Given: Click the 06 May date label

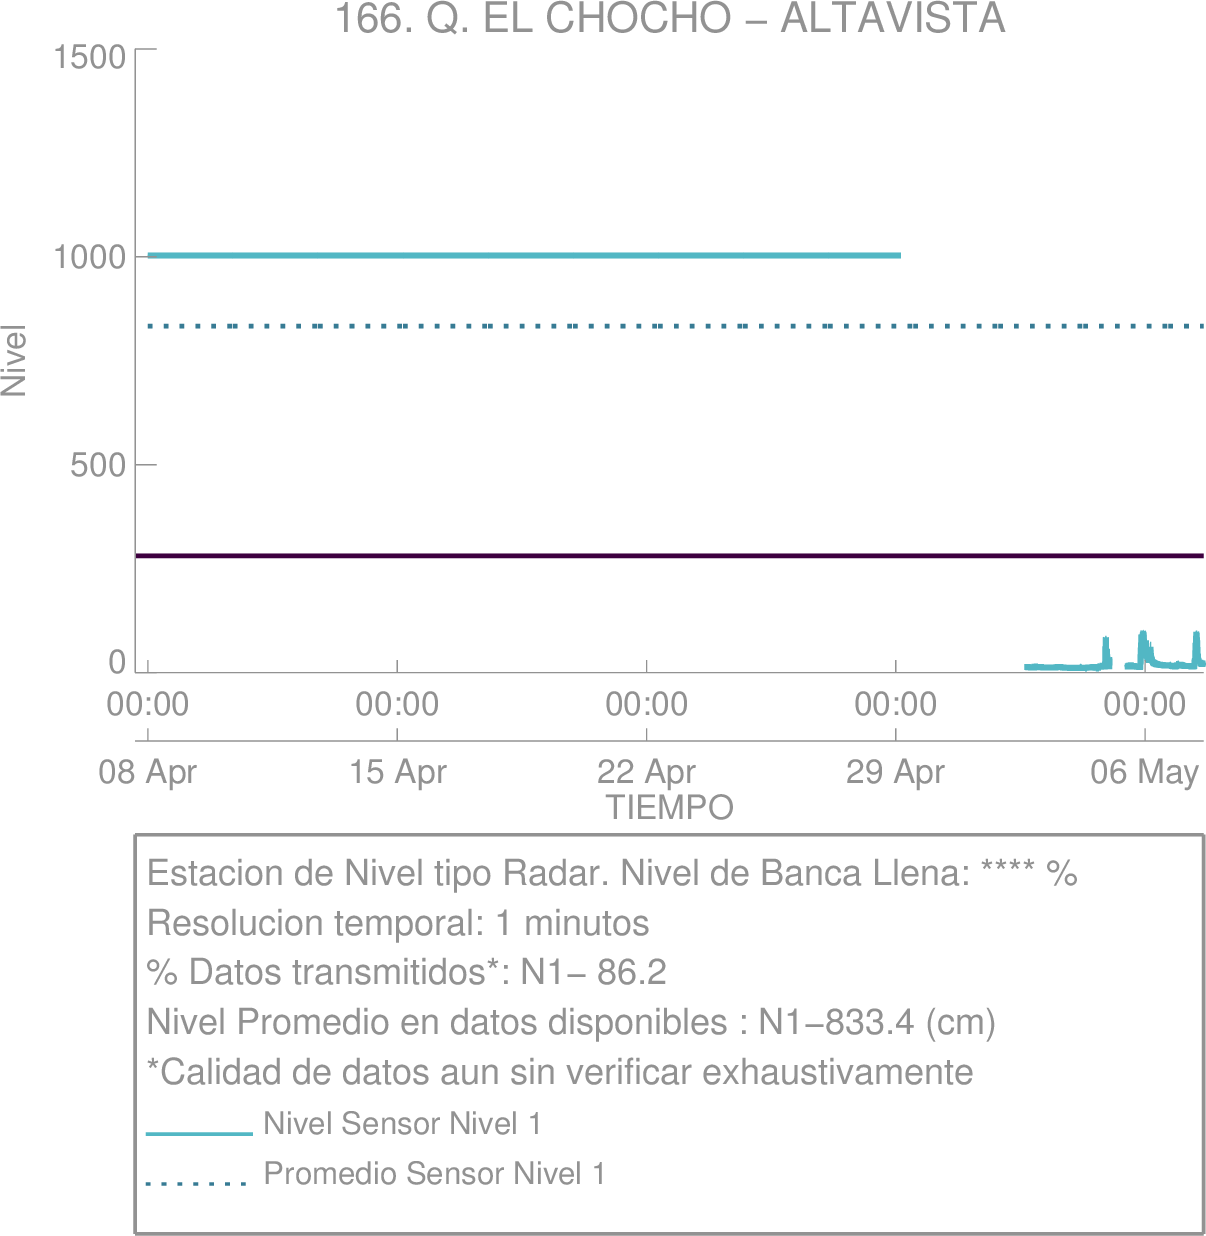Looking at the screenshot, I should (x=1144, y=772).
